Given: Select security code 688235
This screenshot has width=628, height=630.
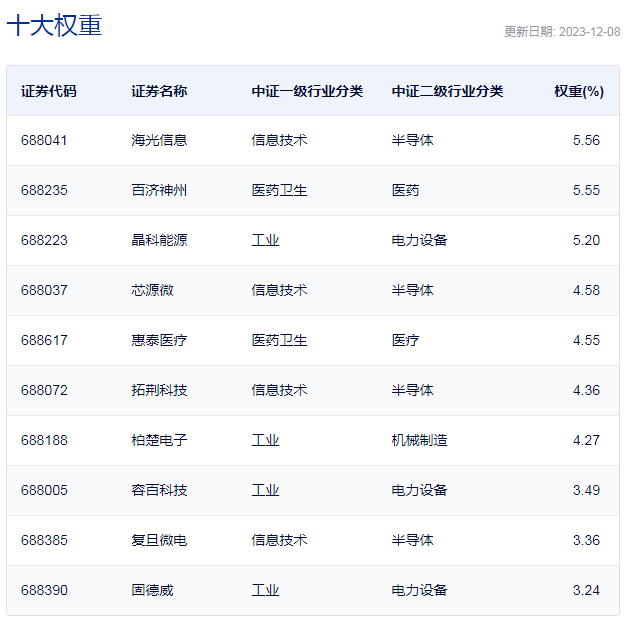Looking at the screenshot, I should coord(44,190).
